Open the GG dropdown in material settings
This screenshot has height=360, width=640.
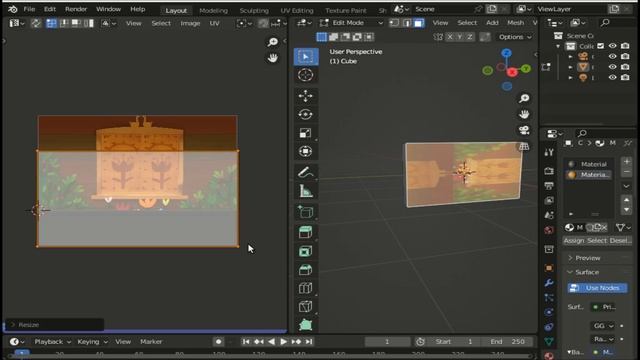(603, 326)
